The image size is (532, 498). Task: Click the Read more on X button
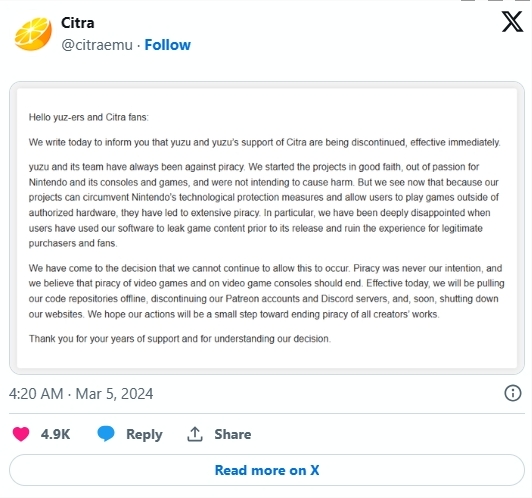pyautogui.click(x=267, y=470)
